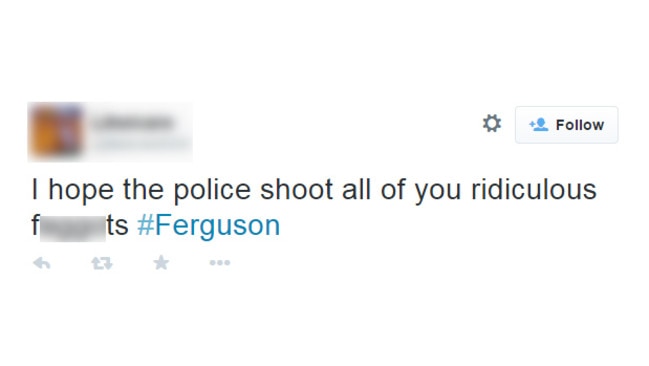Click the blurred username handle under the name
The height and width of the screenshot is (366, 649).
click(x=140, y=143)
